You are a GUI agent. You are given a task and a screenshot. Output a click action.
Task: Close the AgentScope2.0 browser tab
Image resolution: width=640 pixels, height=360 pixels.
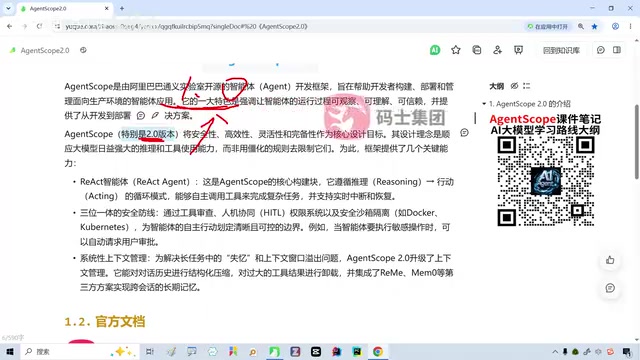point(107,8)
